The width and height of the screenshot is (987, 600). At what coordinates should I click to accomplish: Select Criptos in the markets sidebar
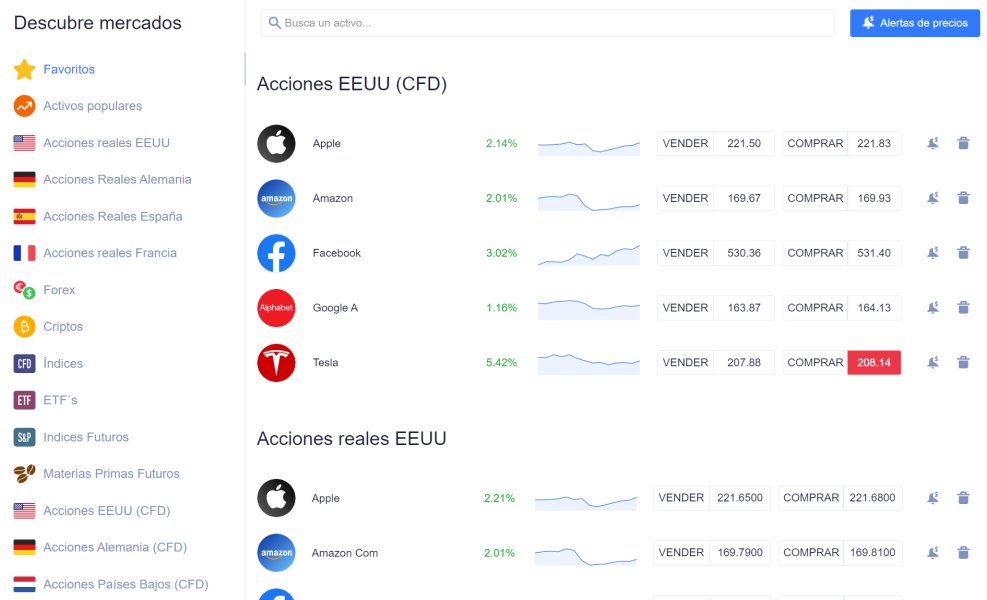tap(63, 327)
